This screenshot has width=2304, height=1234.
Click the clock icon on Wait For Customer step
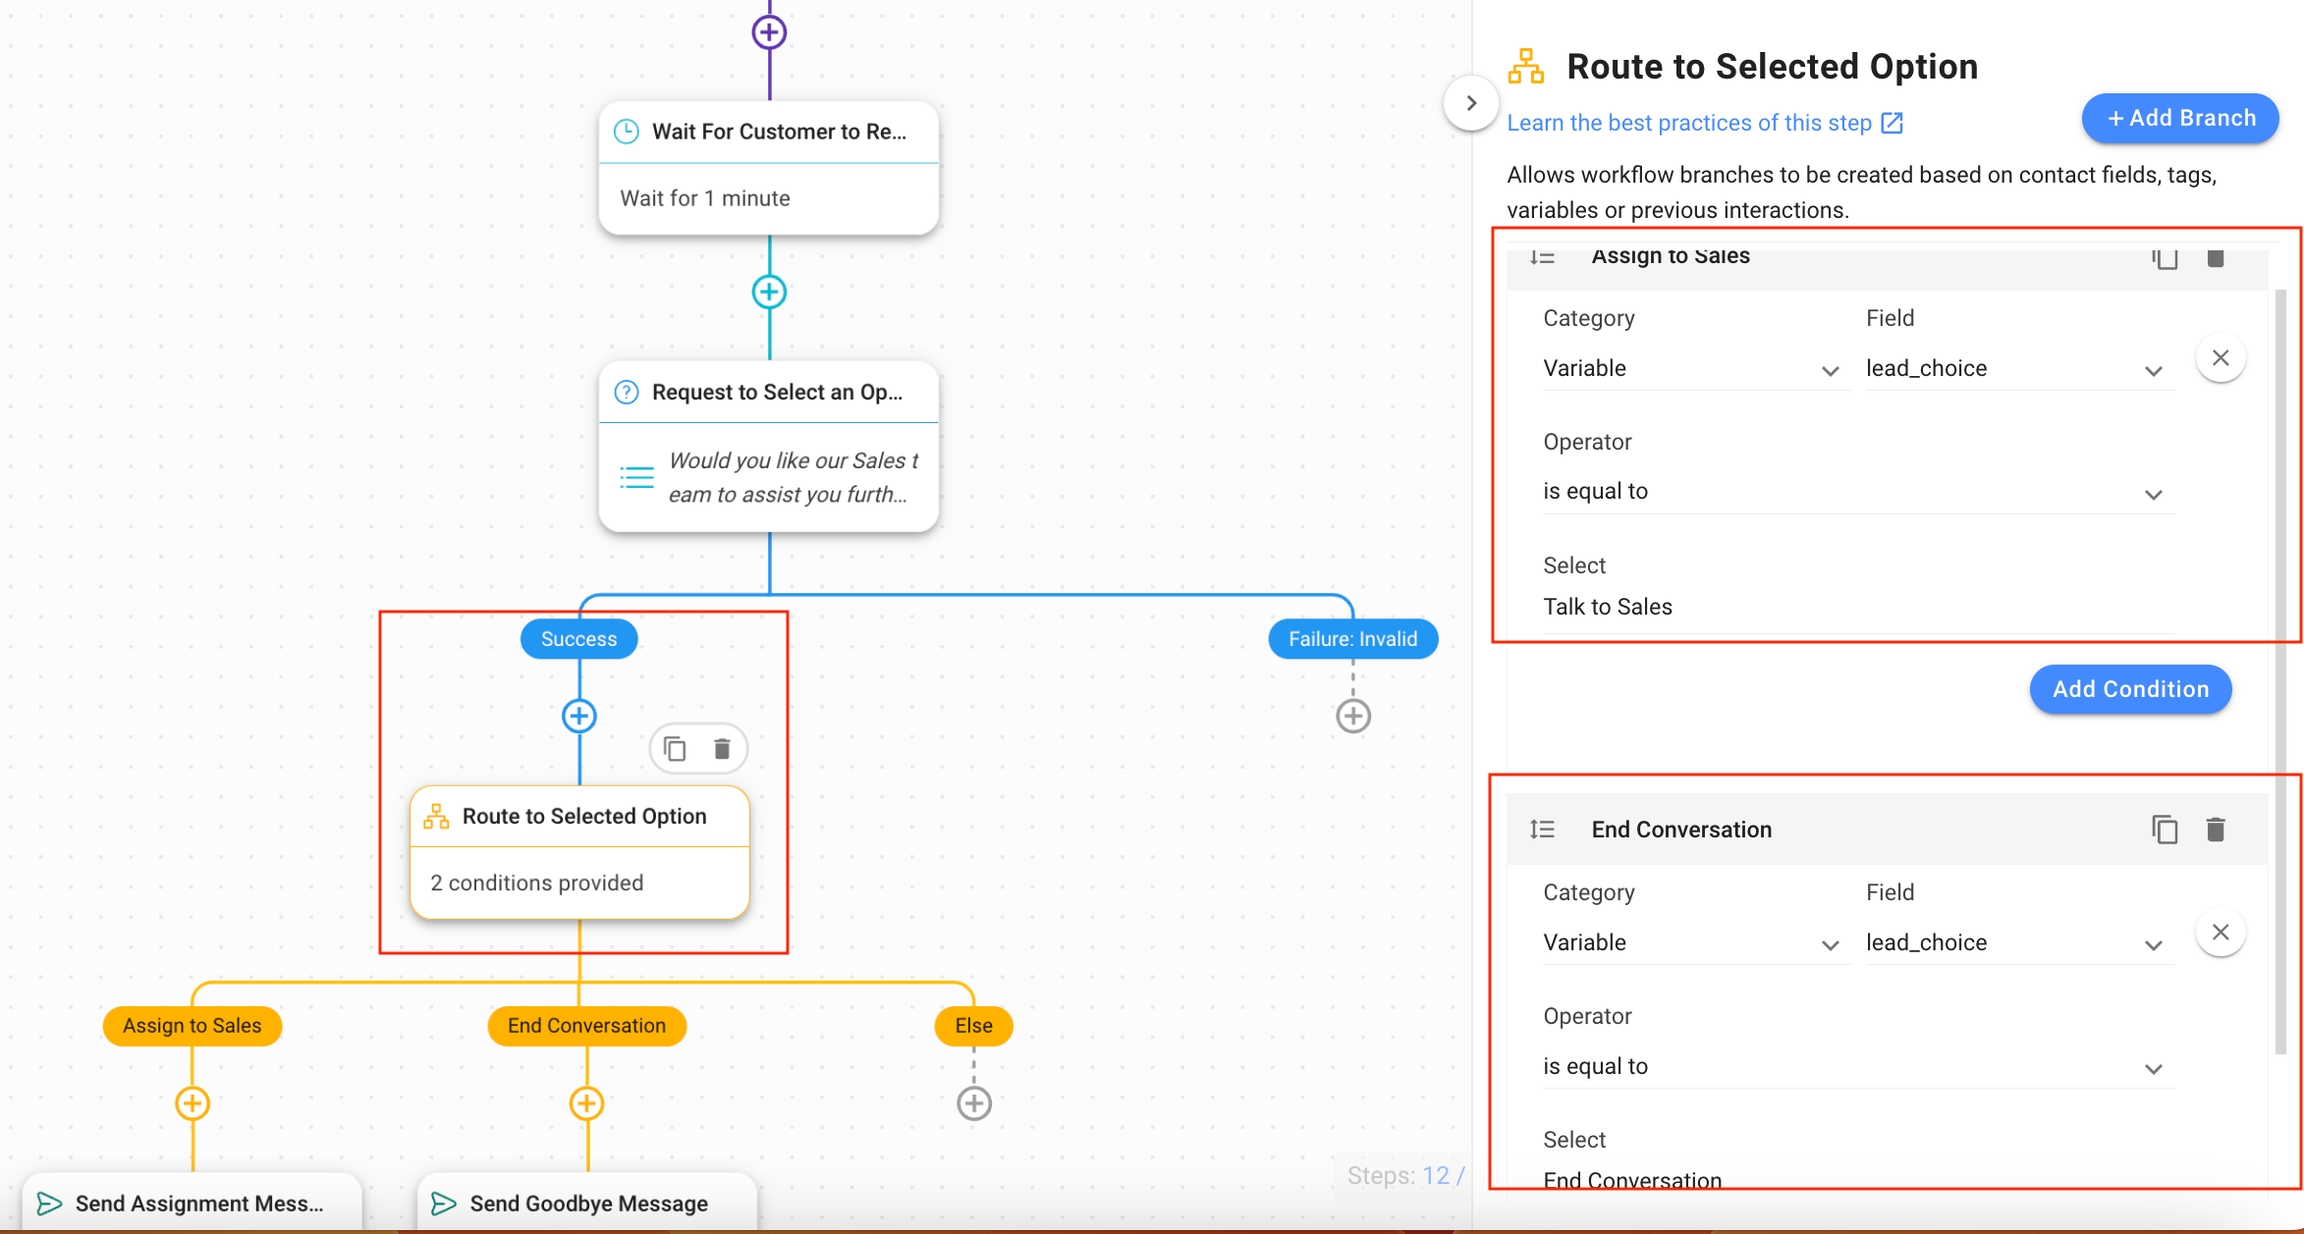[626, 130]
